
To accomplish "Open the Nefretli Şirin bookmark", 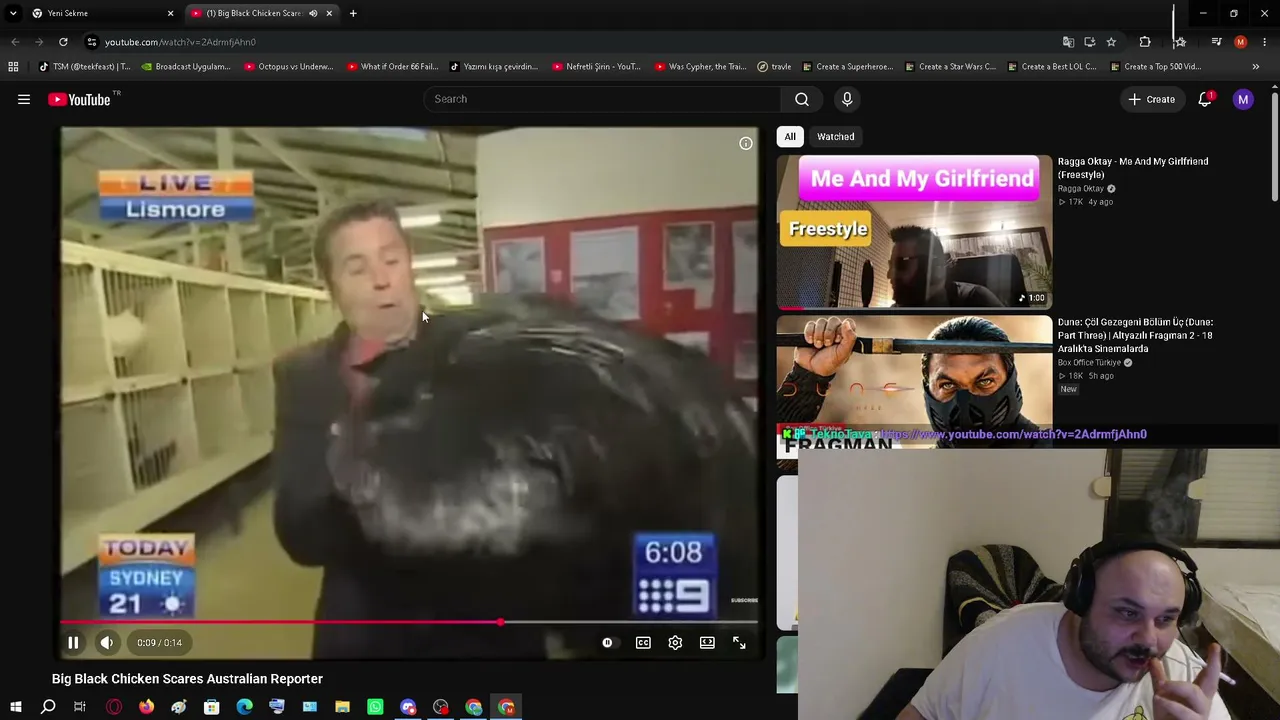I will tap(596, 67).
